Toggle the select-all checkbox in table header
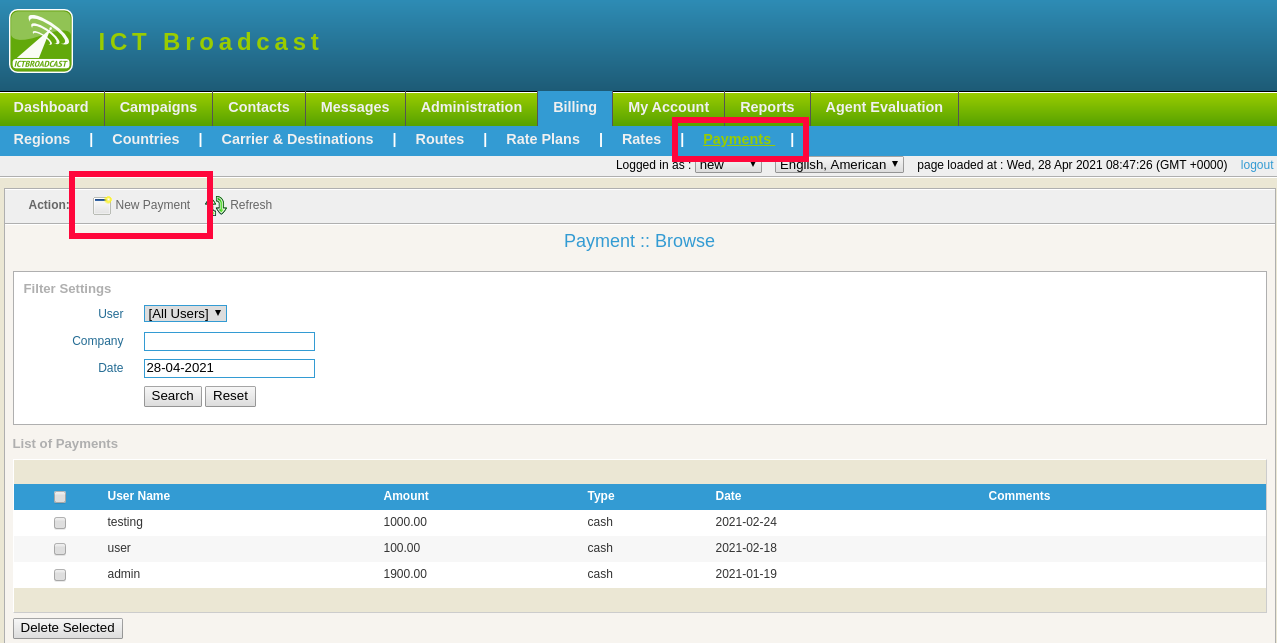This screenshot has height=643, width=1277. click(60, 497)
